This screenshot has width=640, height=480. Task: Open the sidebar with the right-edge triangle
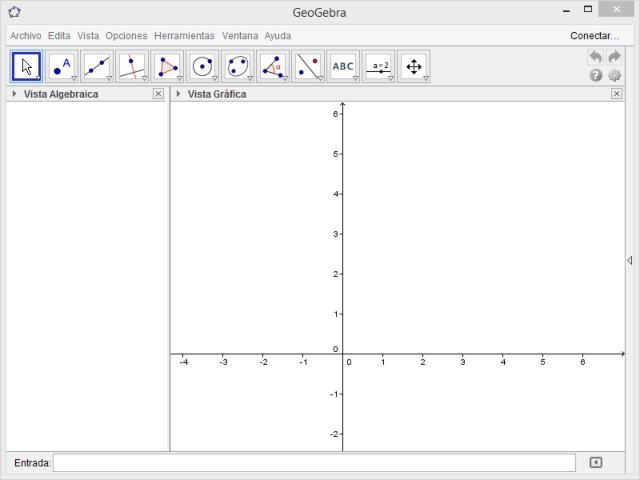(630, 260)
